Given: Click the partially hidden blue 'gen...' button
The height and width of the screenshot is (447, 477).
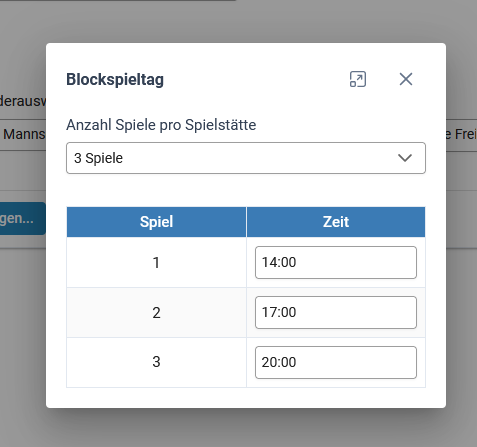Looking at the screenshot, I should tap(22, 218).
